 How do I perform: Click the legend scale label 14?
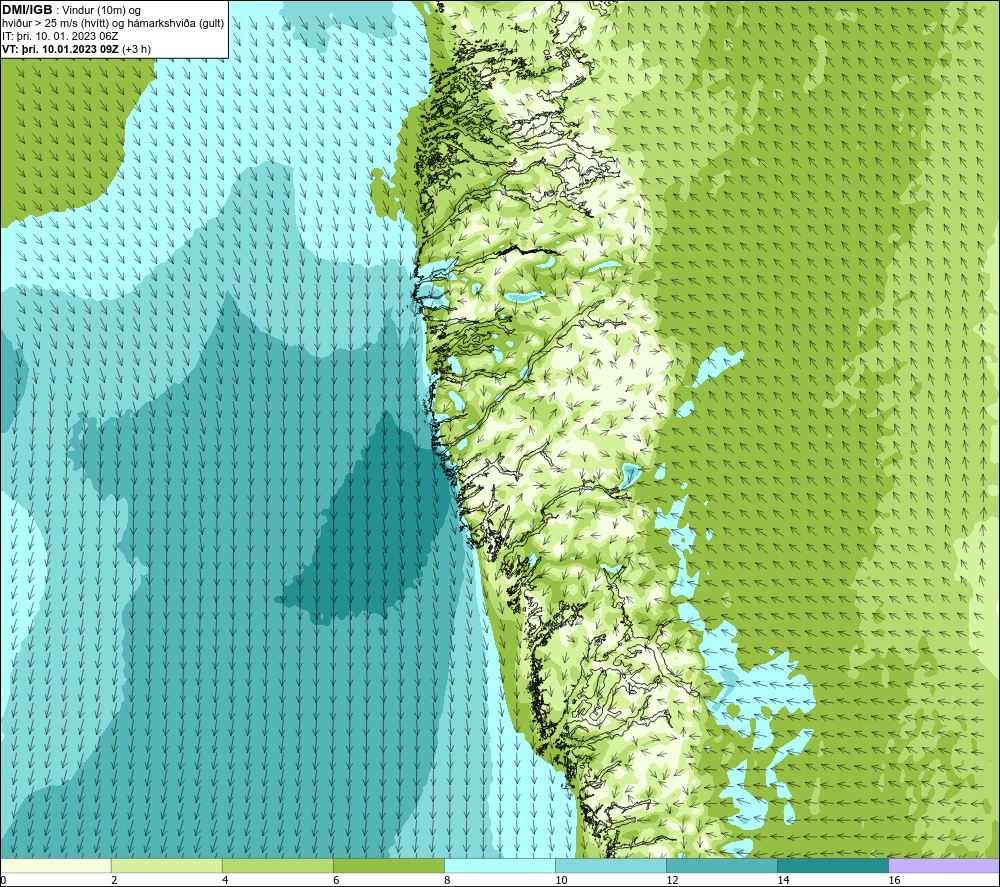pyautogui.click(x=783, y=881)
